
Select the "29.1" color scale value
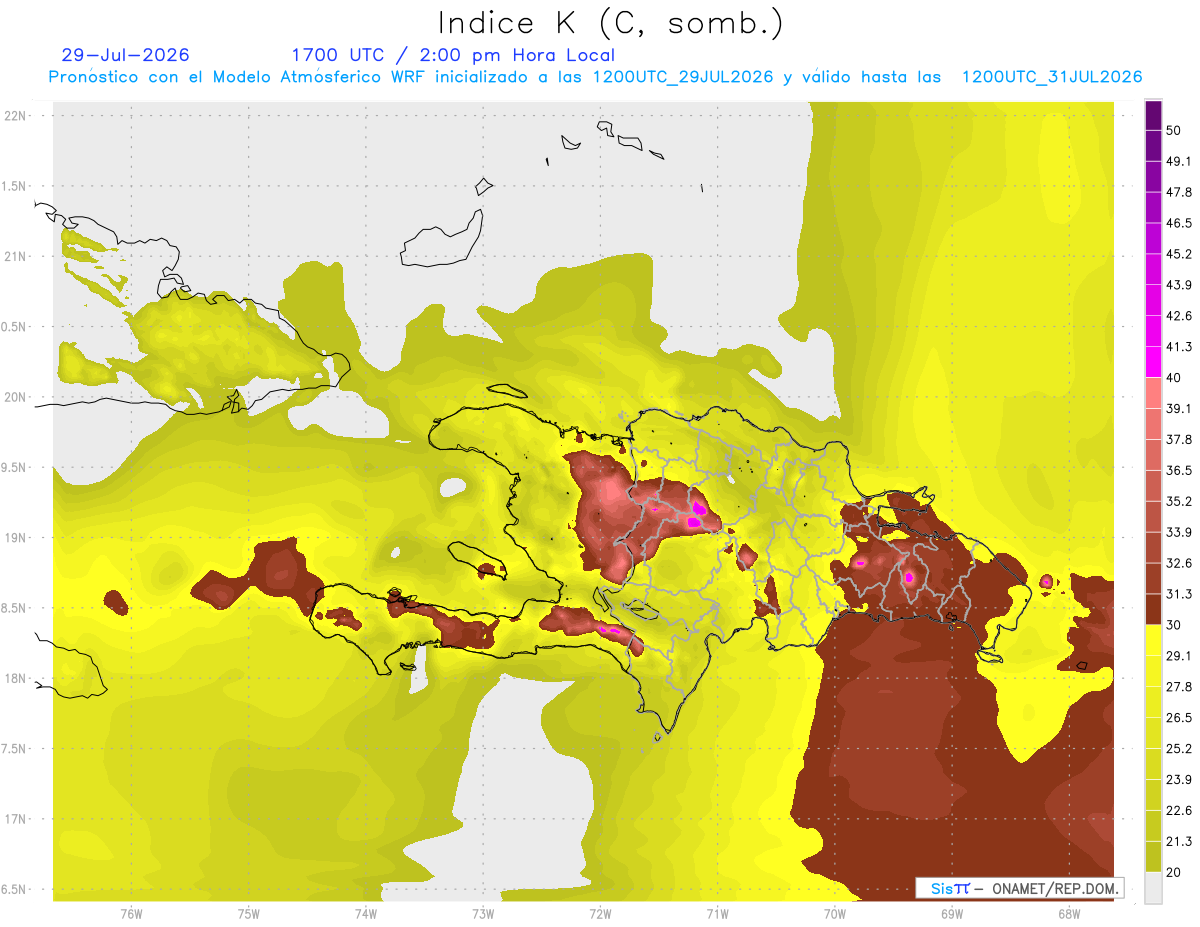[x=1178, y=656]
